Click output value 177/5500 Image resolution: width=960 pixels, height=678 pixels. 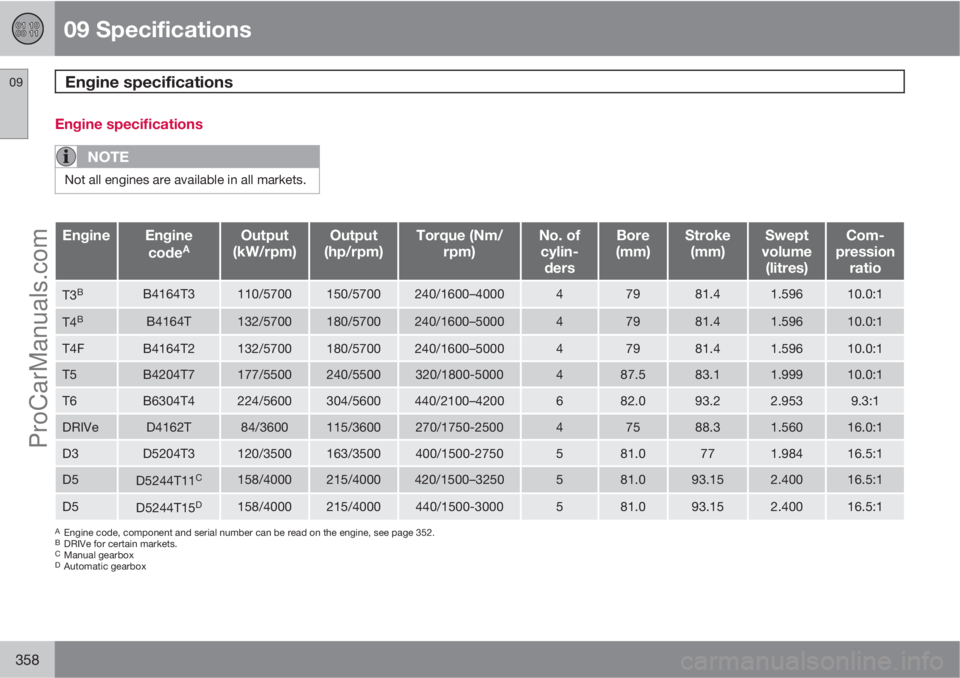[x=264, y=375]
